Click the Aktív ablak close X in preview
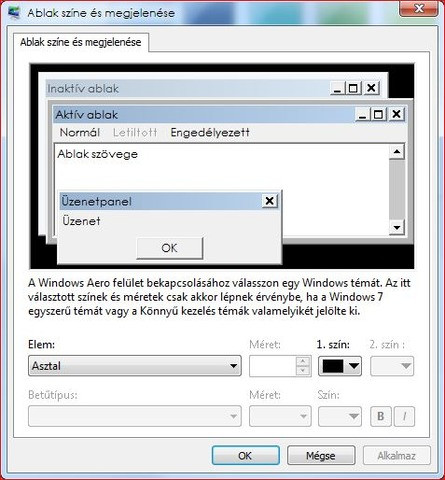The height and width of the screenshot is (480, 445). point(396,114)
